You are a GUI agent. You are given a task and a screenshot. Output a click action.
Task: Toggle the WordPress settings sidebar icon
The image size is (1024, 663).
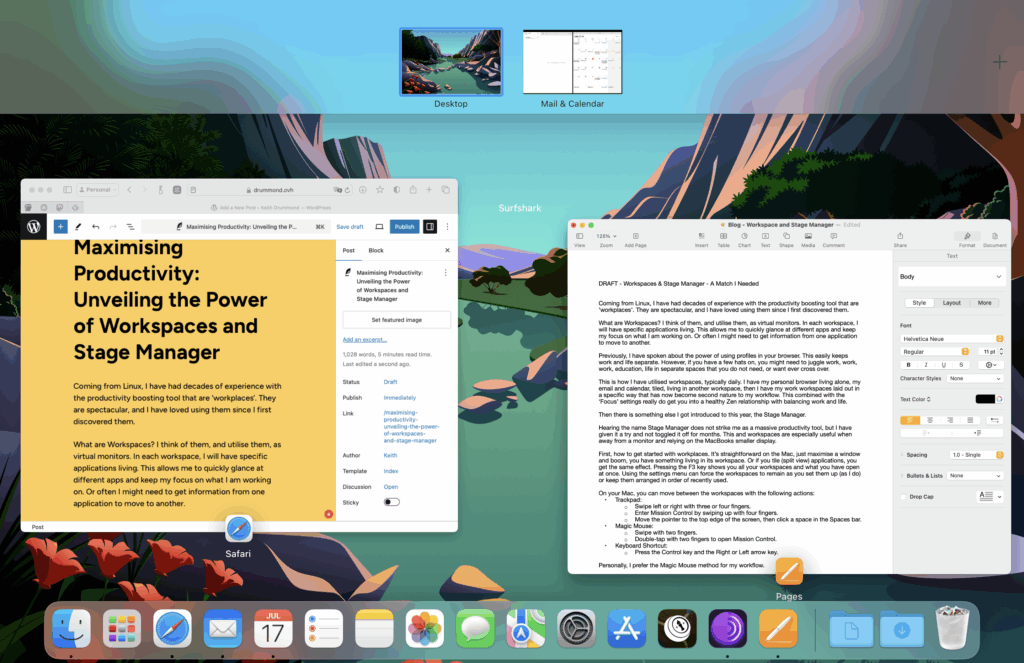pos(430,227)
